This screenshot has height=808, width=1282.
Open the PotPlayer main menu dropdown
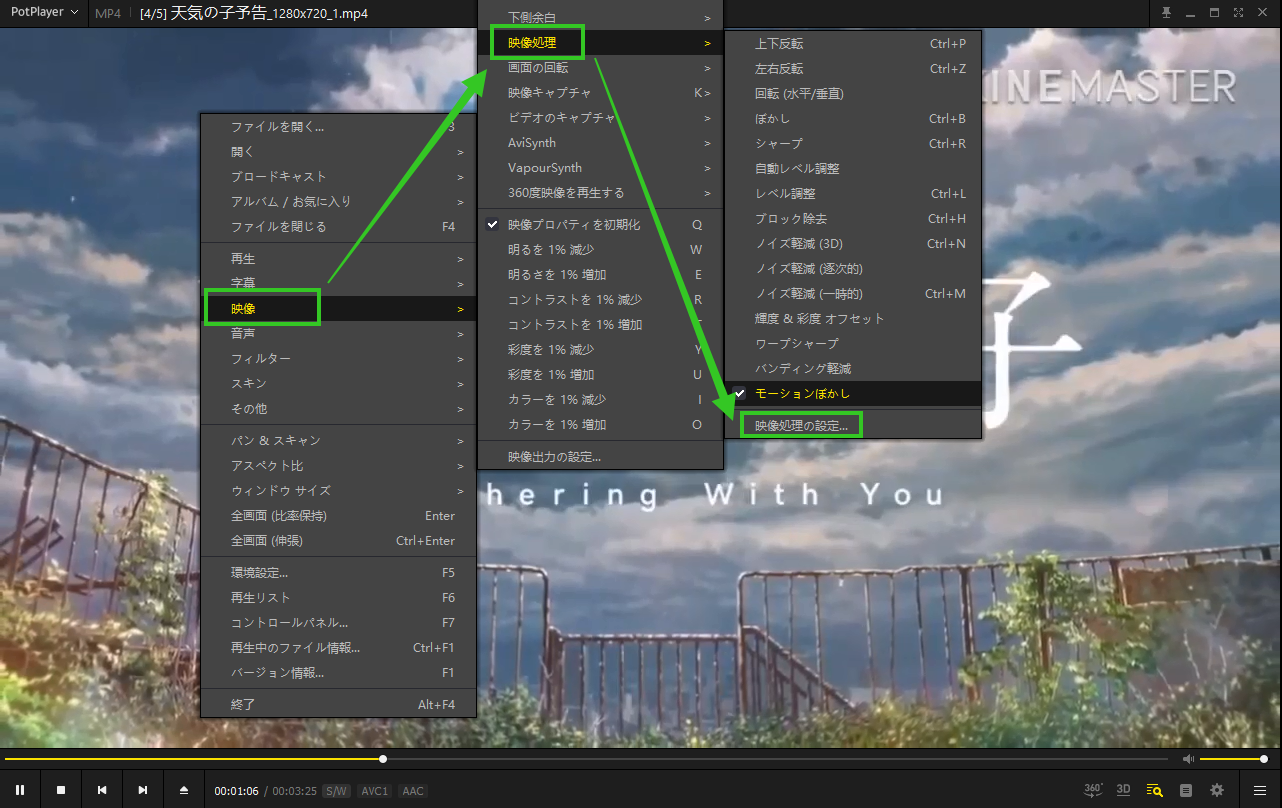coord(44,12)
